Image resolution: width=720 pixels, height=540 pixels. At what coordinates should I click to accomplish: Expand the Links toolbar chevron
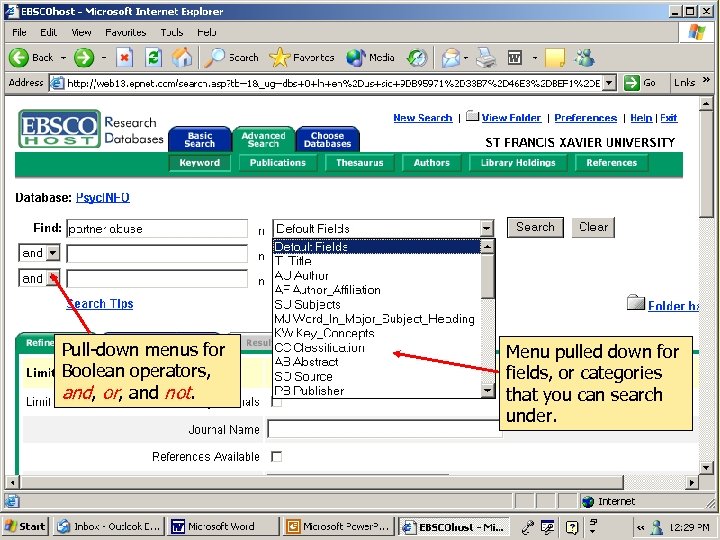coord(706,80)
